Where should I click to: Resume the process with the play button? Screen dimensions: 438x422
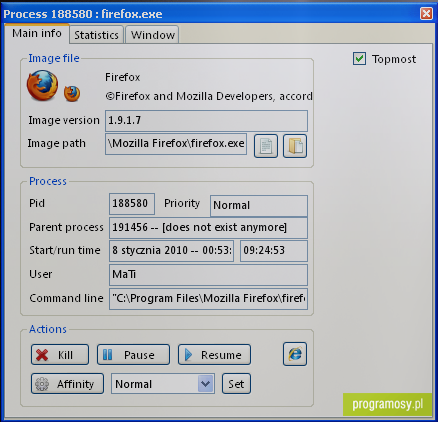tap(214, 355)
